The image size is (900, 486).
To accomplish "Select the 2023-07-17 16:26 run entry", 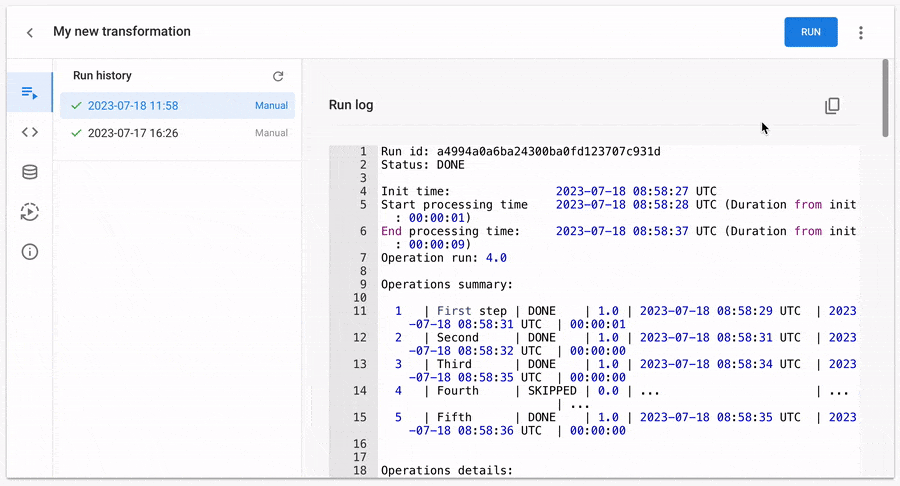I will (177, 133).
